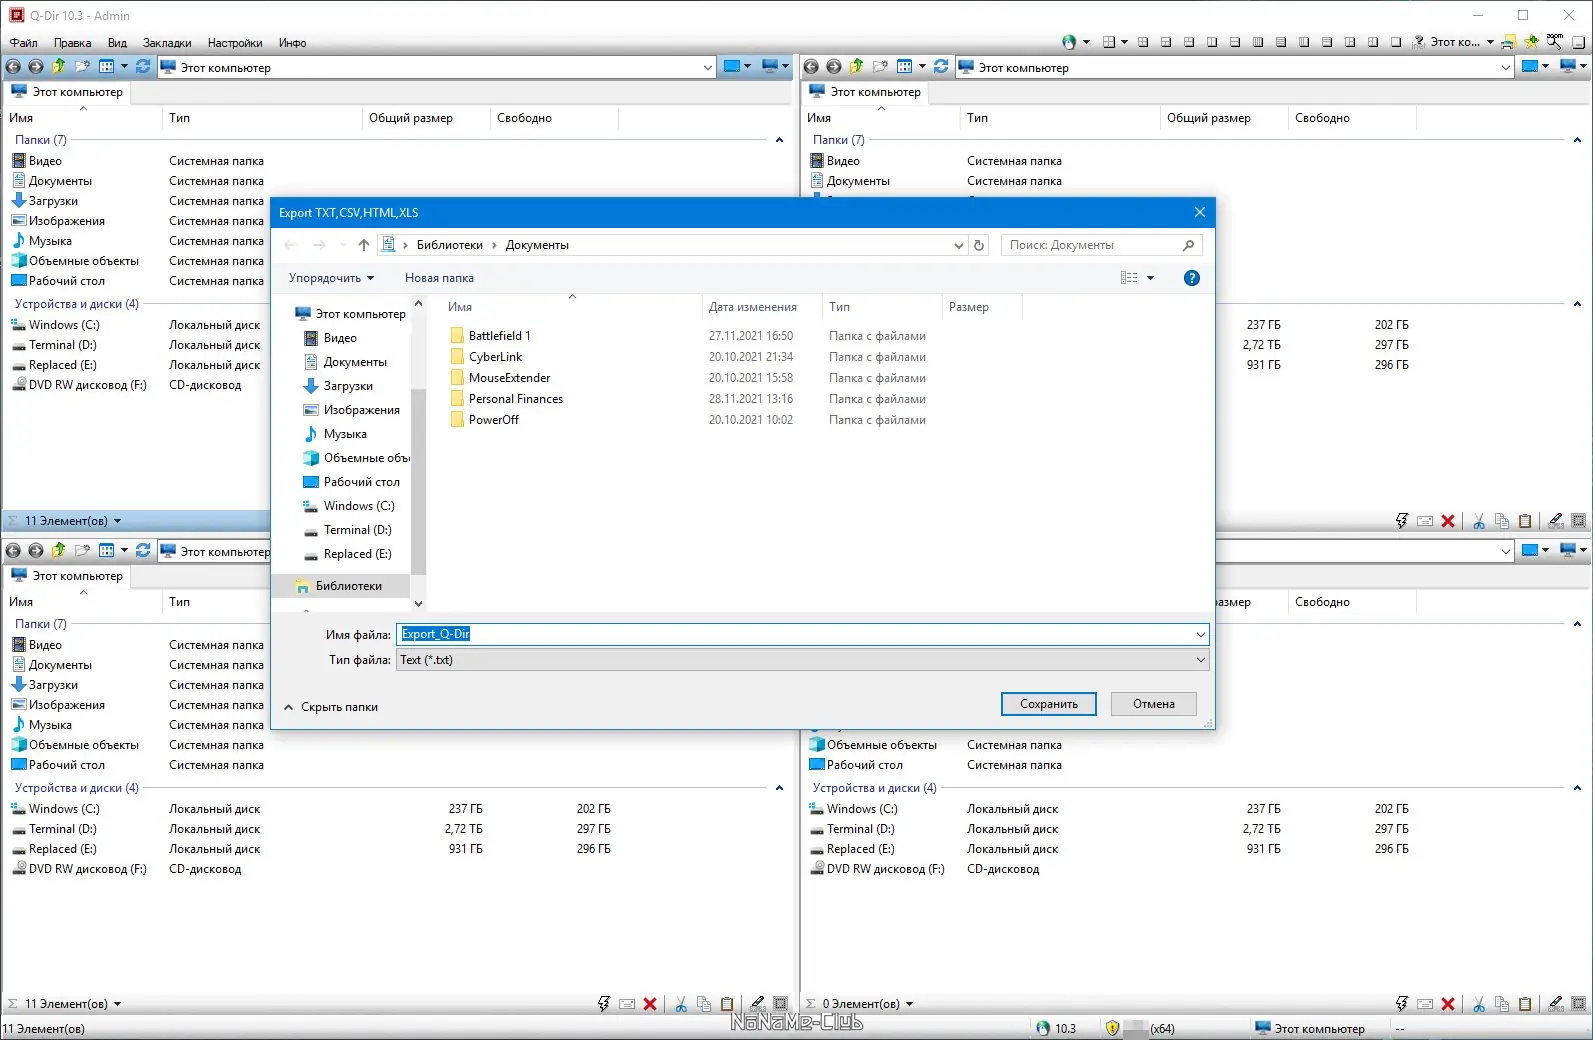Click the red X delete icon in upper-right pane
The width and height of the screenshot is (1593, 1040).
pyautogui.click(x=1448, y=521)
